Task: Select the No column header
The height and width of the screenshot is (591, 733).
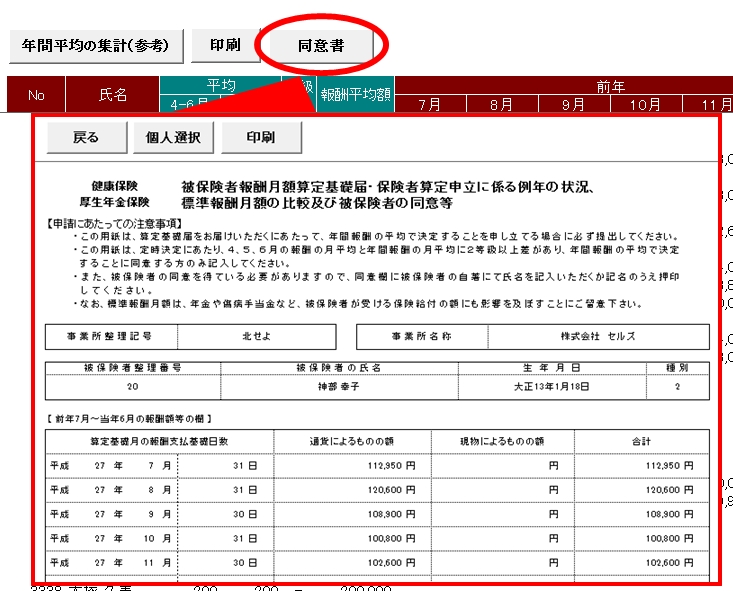Action: [36, 95]
